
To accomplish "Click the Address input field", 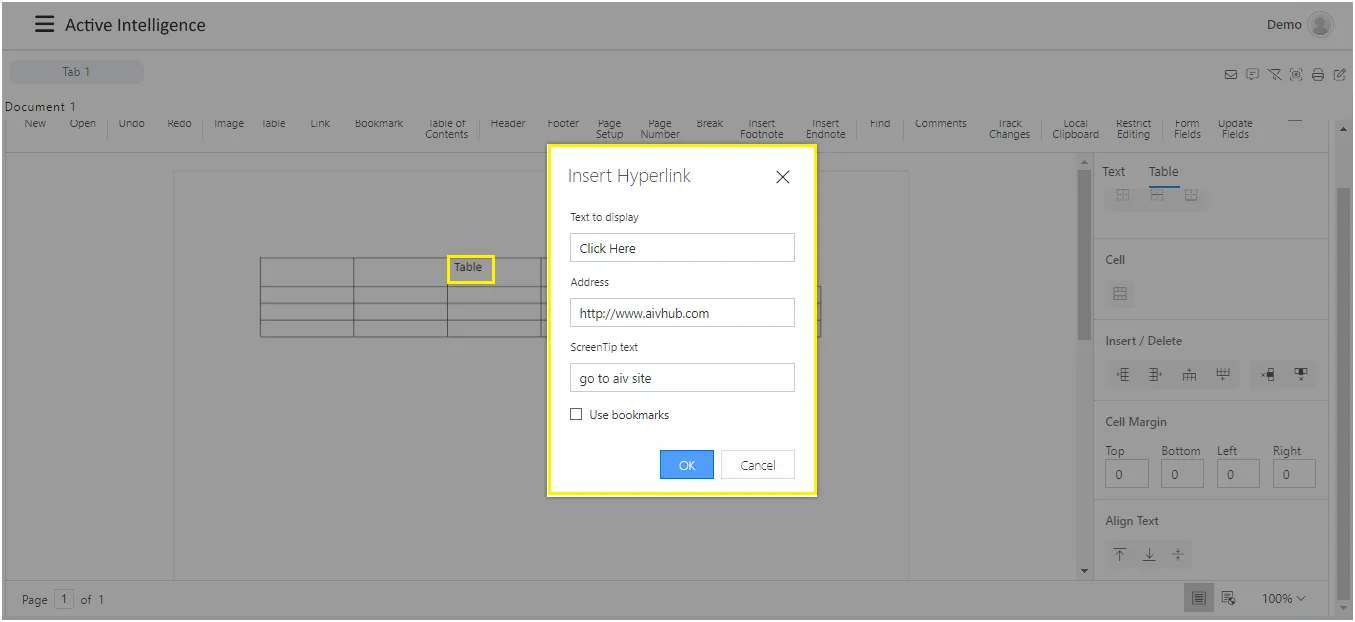I will tap(682, 313).
